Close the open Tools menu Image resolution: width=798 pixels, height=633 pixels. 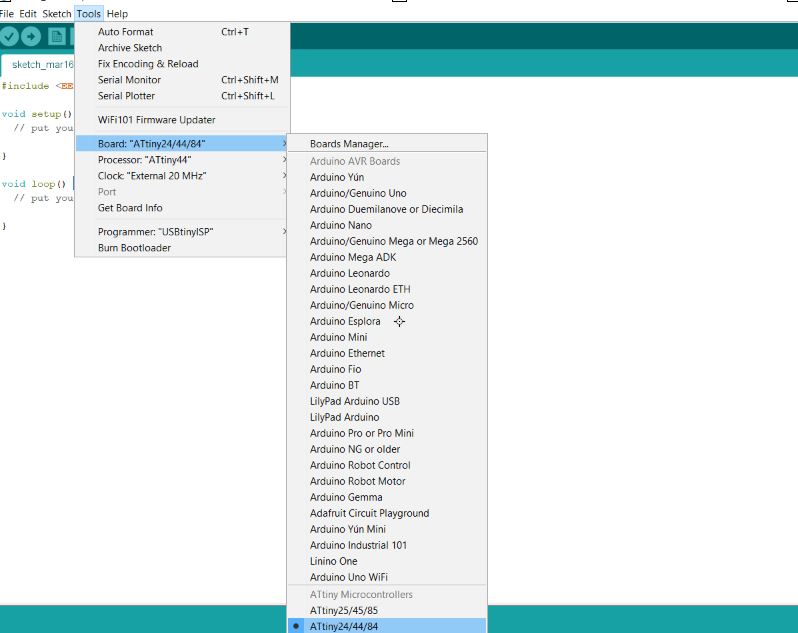coord(89,14)
